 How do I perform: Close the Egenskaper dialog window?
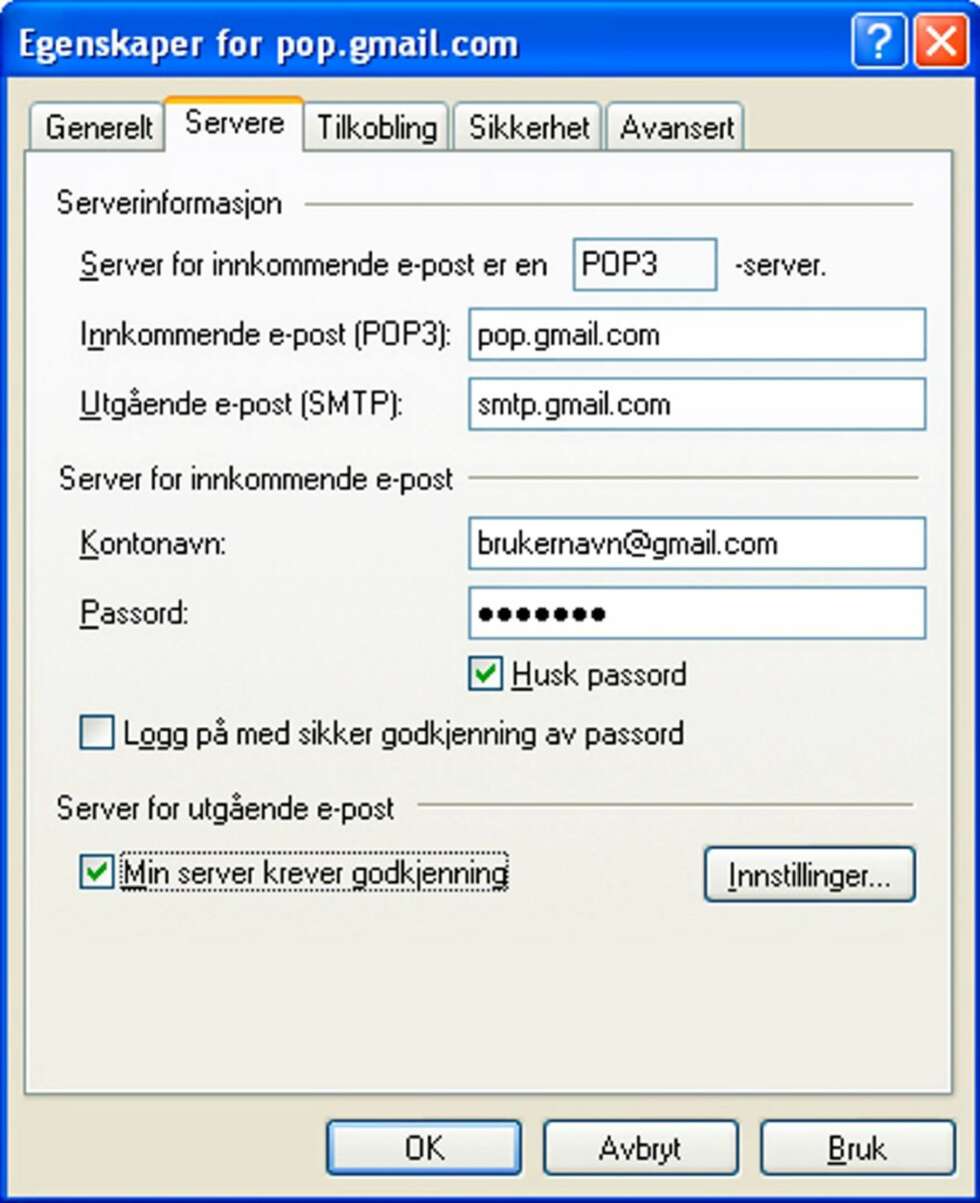tap(941, 42)
